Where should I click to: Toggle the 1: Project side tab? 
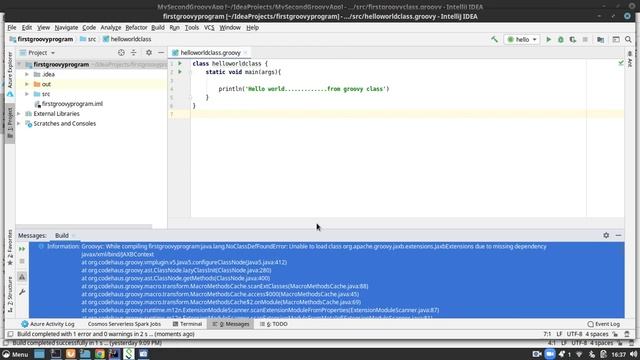[10, 124]
